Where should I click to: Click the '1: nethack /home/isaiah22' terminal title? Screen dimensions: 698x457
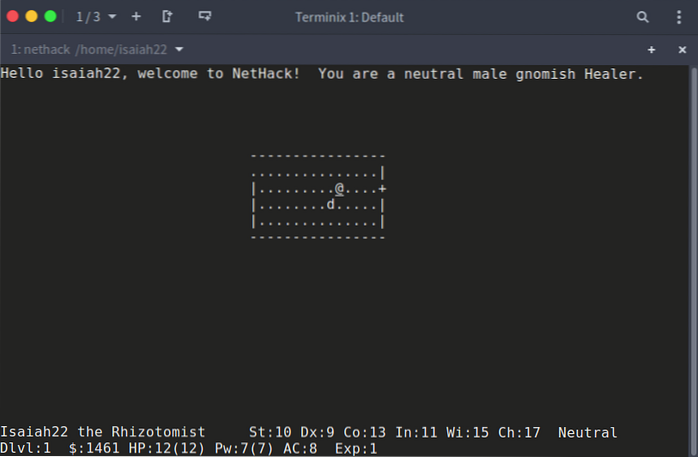click(x=88, y=49)
